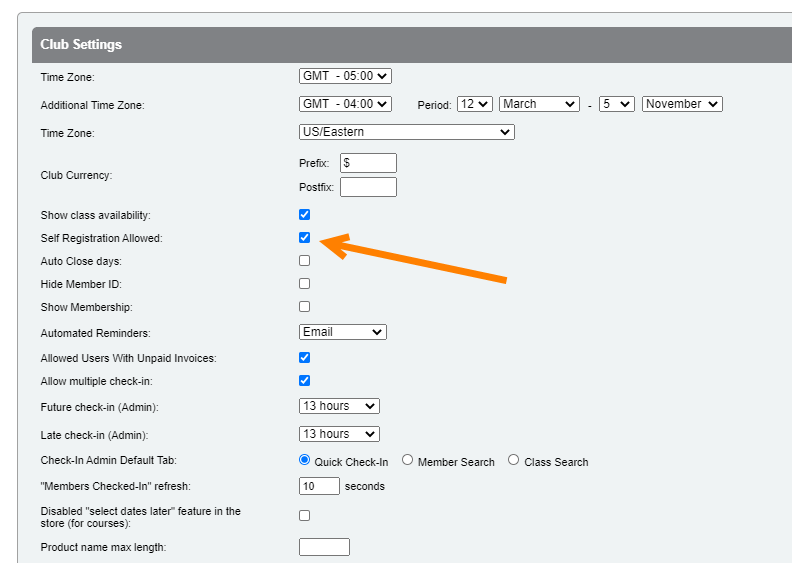Uncheck Show class availability checkbox
The height and width of the screenshot is (563, 792).
(x=305, y=215)
